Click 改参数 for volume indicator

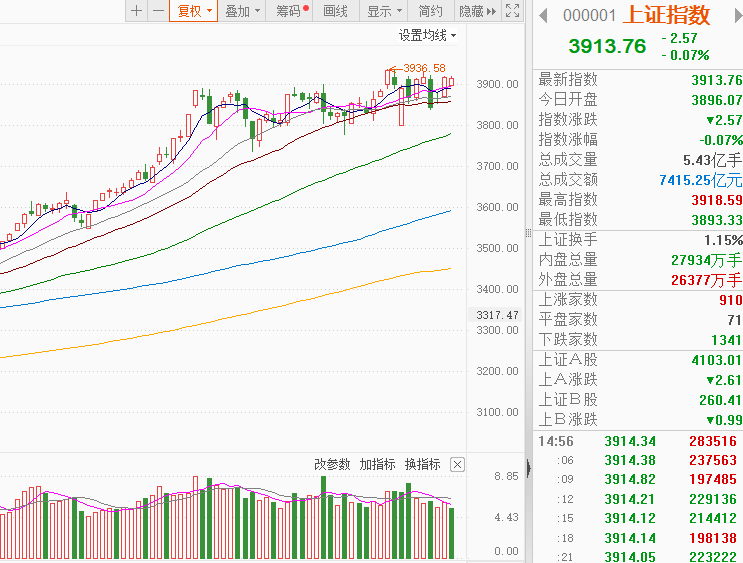click(332, 464)
